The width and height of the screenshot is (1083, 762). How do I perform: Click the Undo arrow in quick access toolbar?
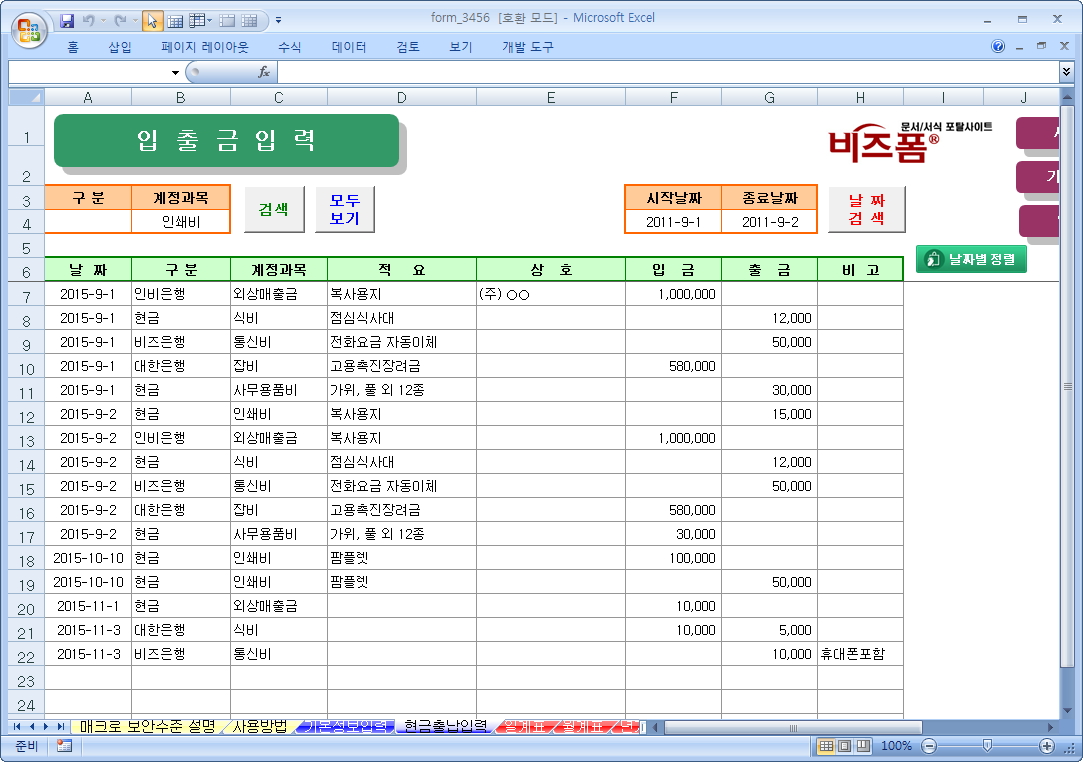click(90, 19)
